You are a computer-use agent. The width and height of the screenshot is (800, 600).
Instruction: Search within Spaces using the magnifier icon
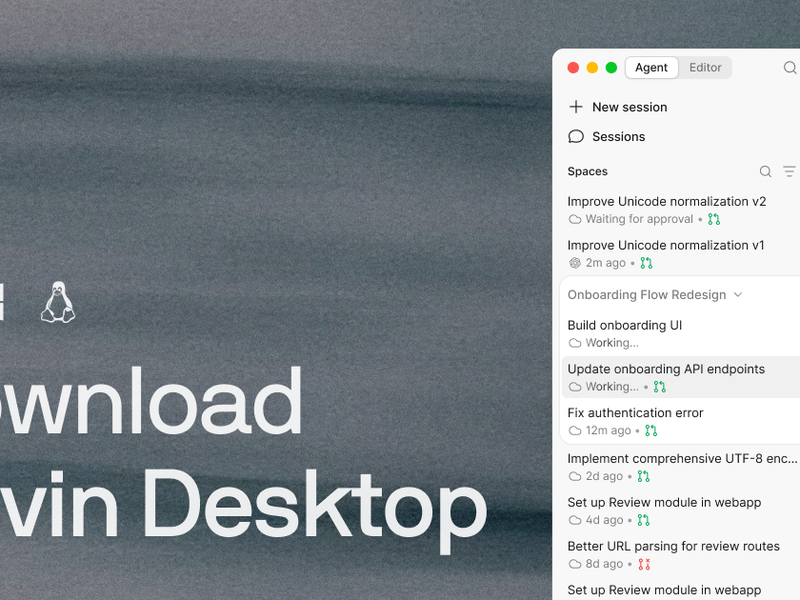765,171
